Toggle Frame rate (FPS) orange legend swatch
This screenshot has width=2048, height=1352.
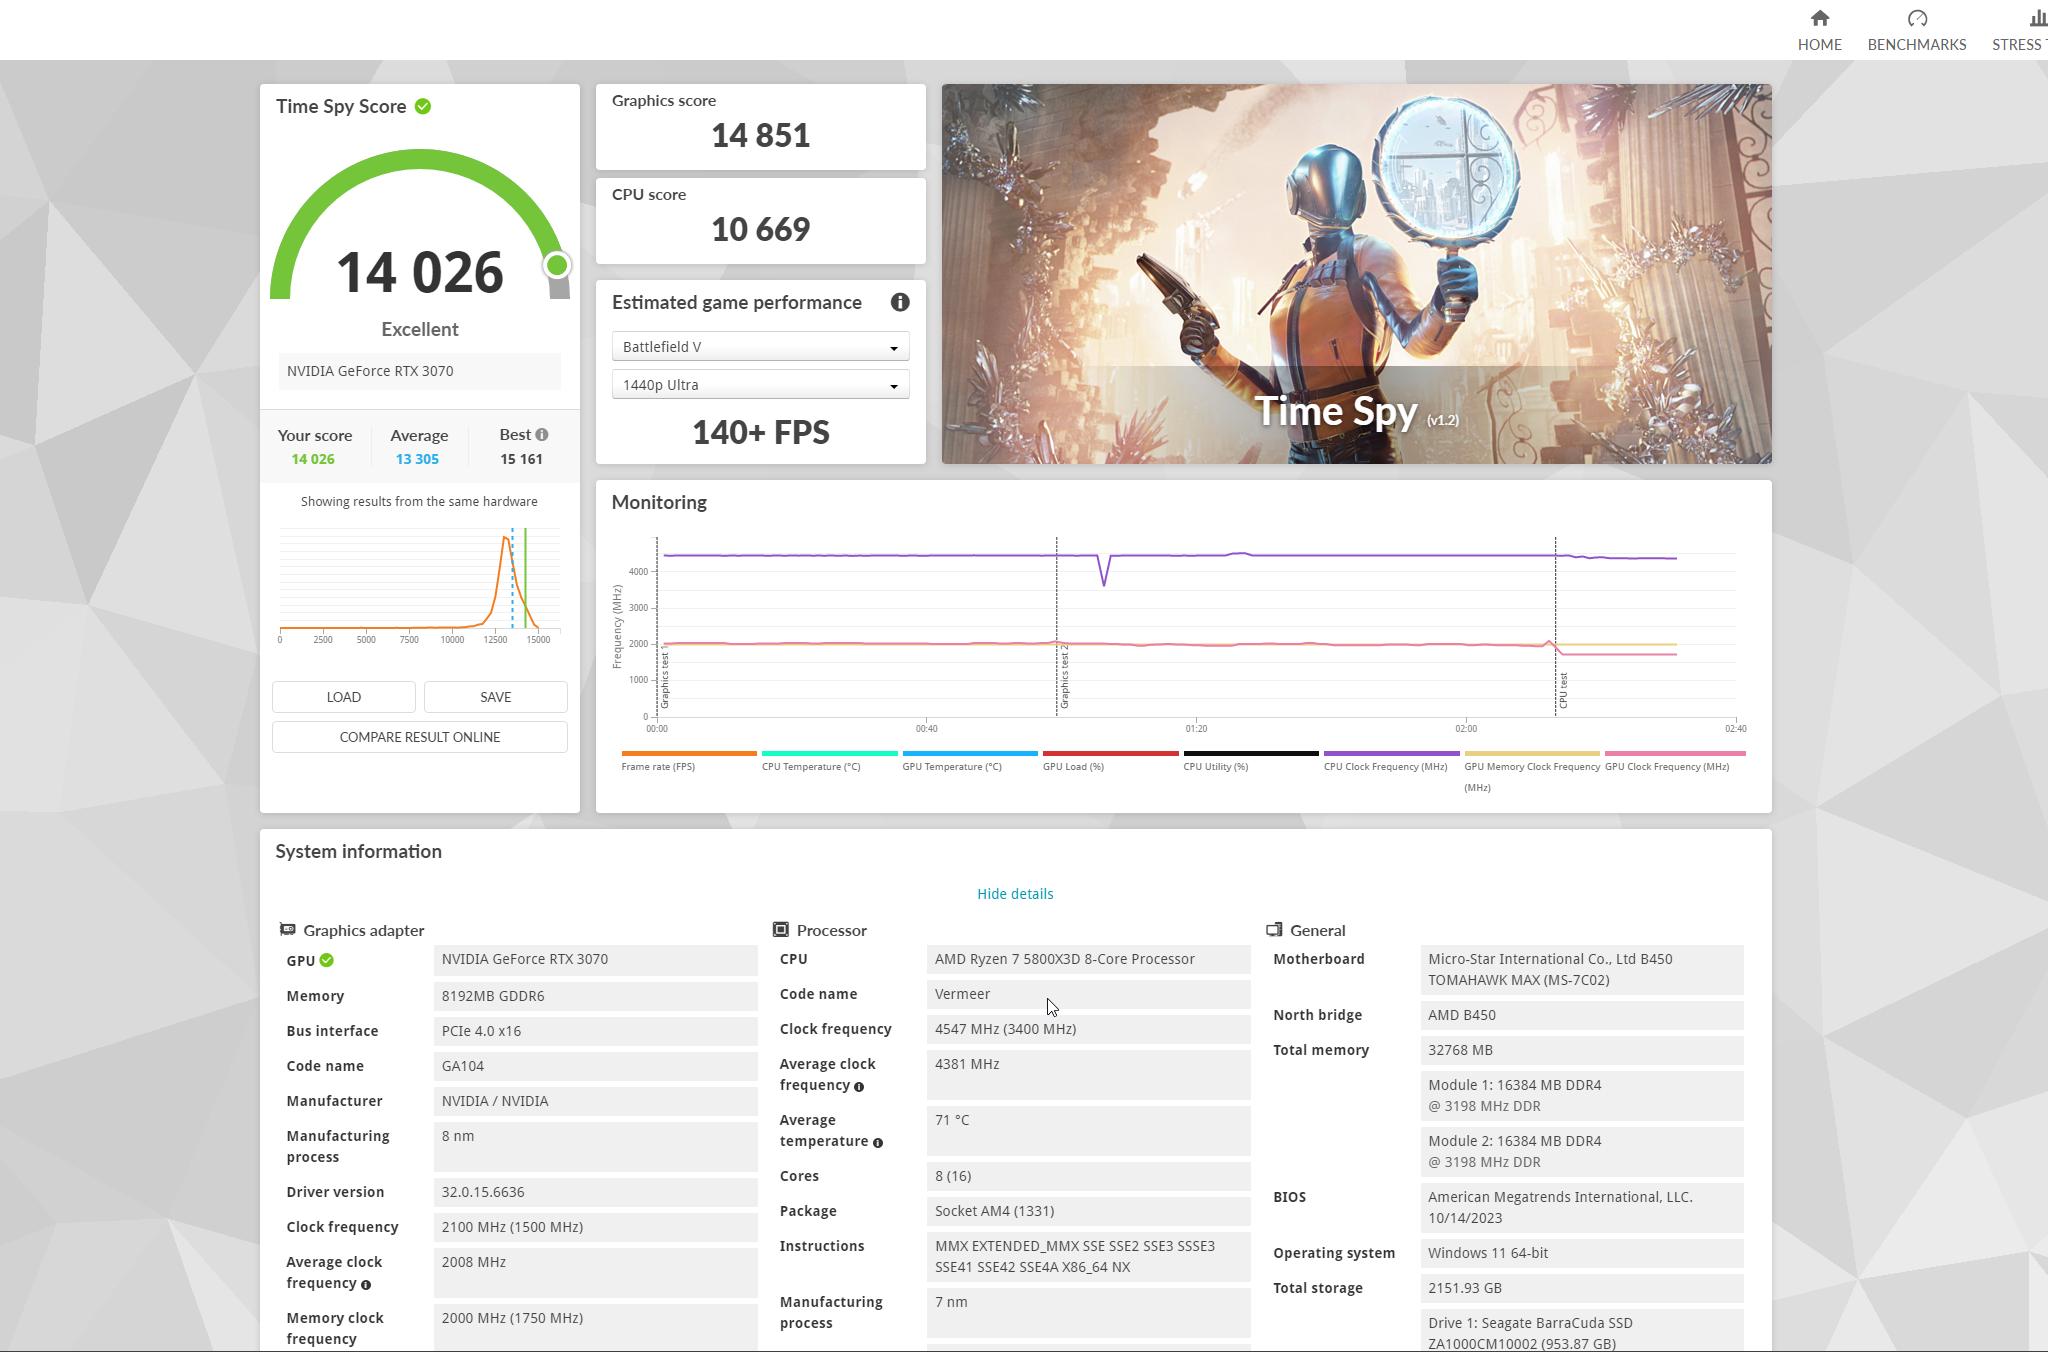click(689, 753)
